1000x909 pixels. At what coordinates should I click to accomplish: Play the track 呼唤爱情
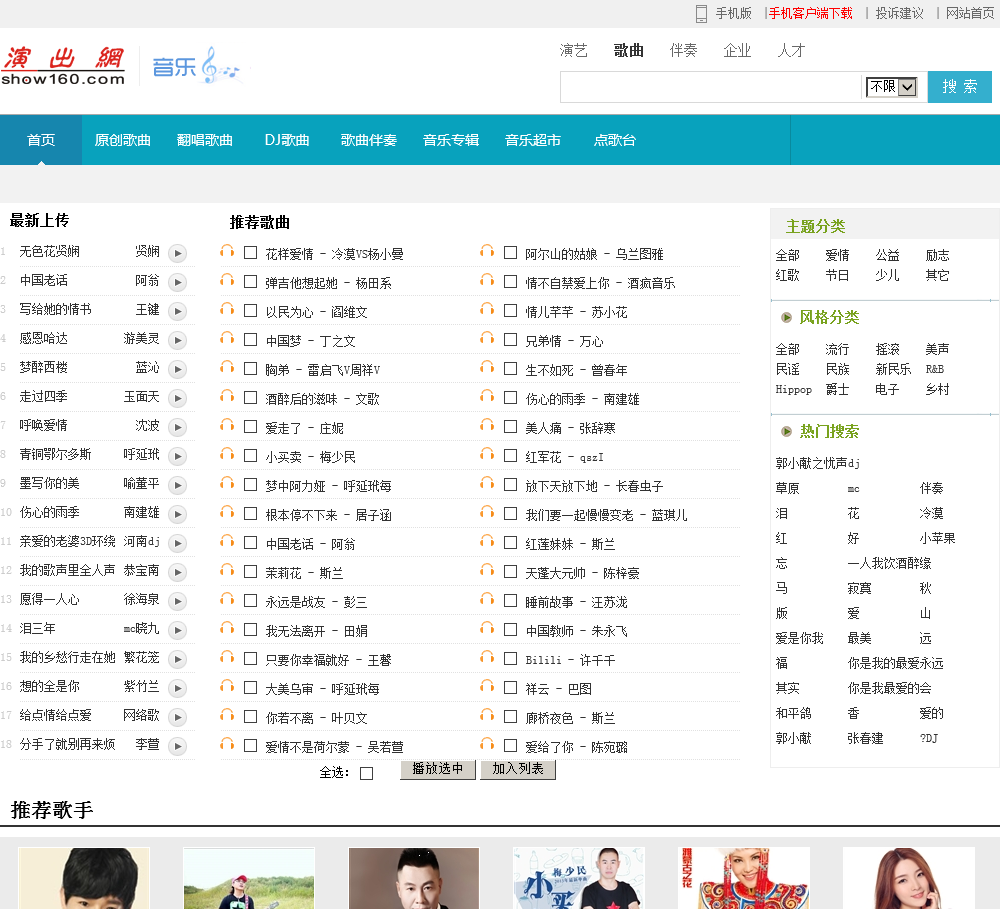tap(177, 427)
